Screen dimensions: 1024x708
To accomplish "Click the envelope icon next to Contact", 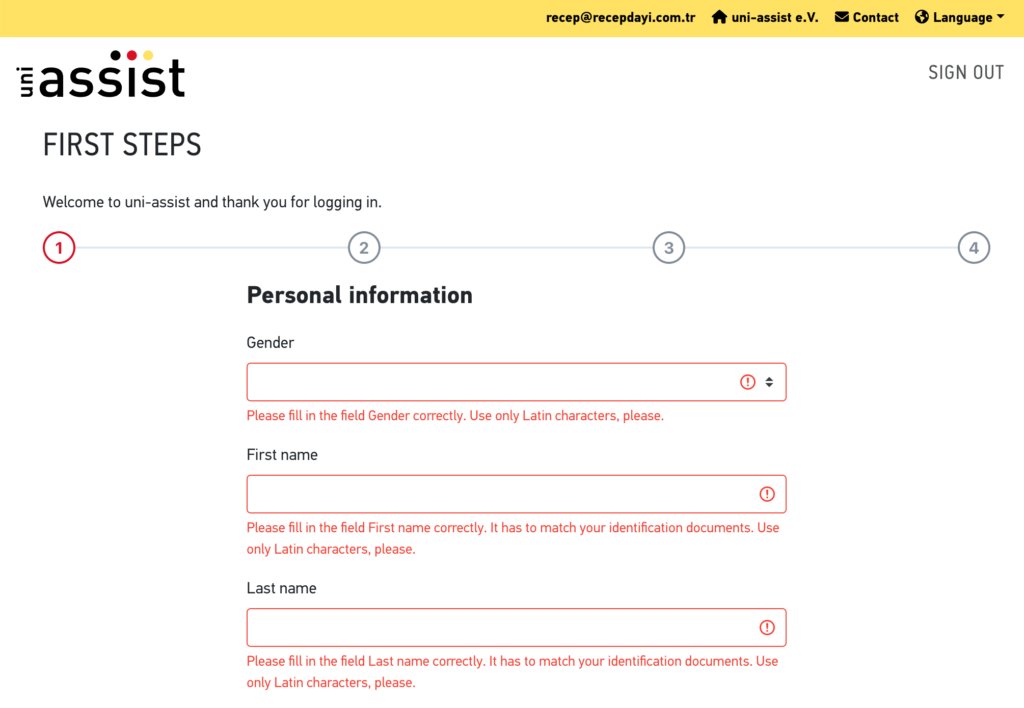I will (842, 17).
